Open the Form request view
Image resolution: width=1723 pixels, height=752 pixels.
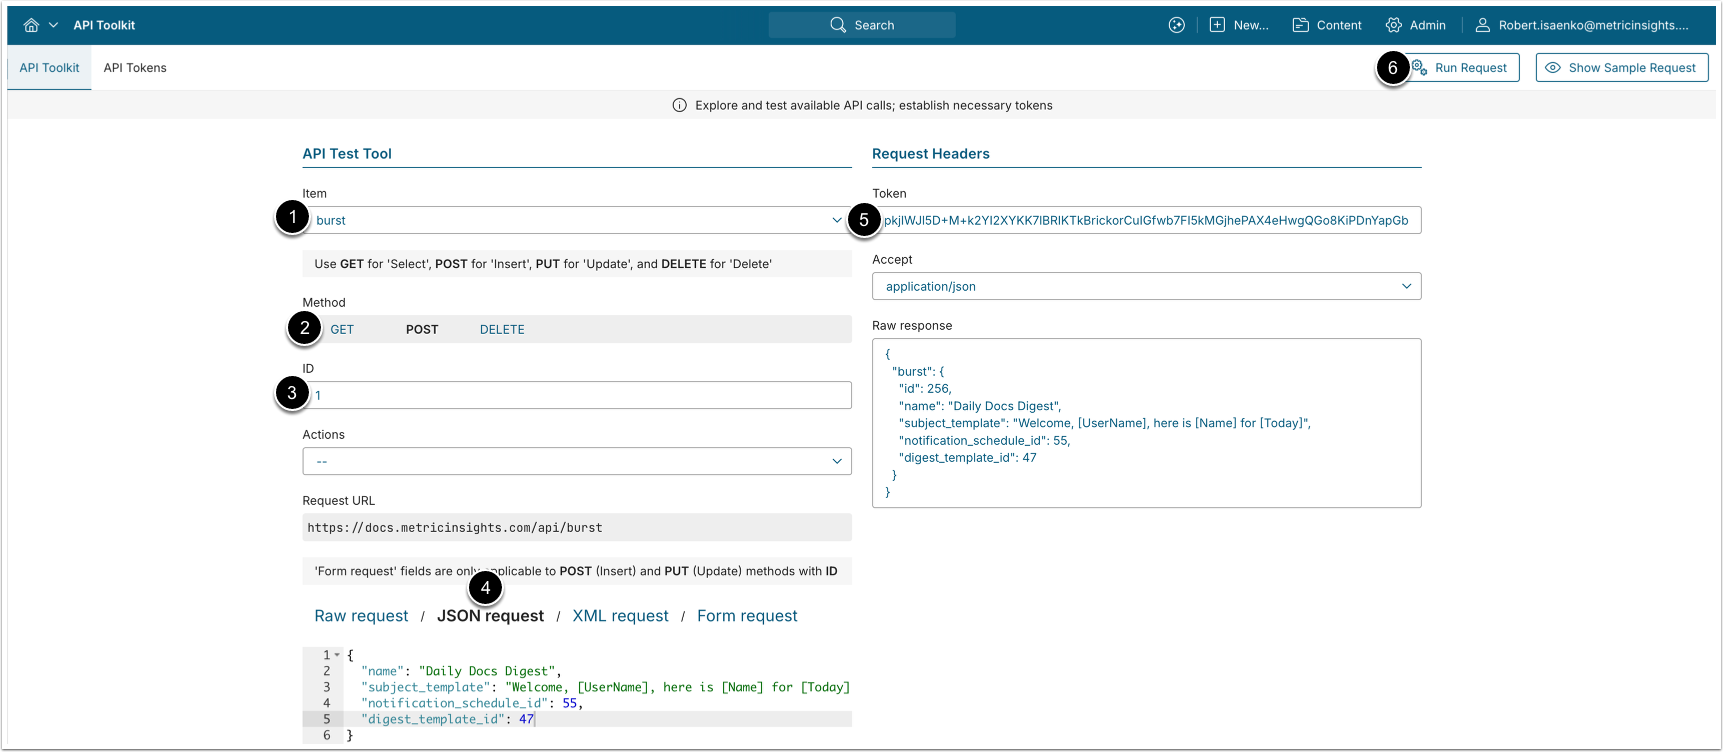pos(747,616)
